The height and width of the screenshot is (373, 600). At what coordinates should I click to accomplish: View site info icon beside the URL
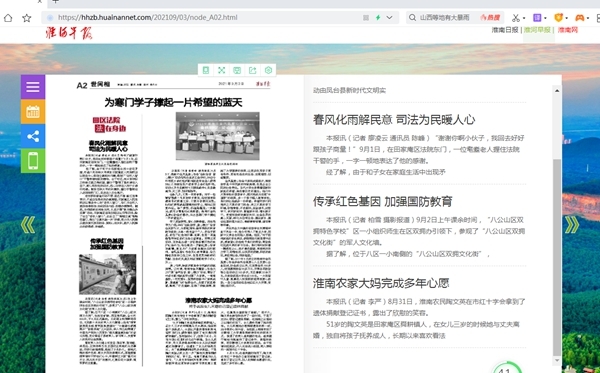pos(50,18)
